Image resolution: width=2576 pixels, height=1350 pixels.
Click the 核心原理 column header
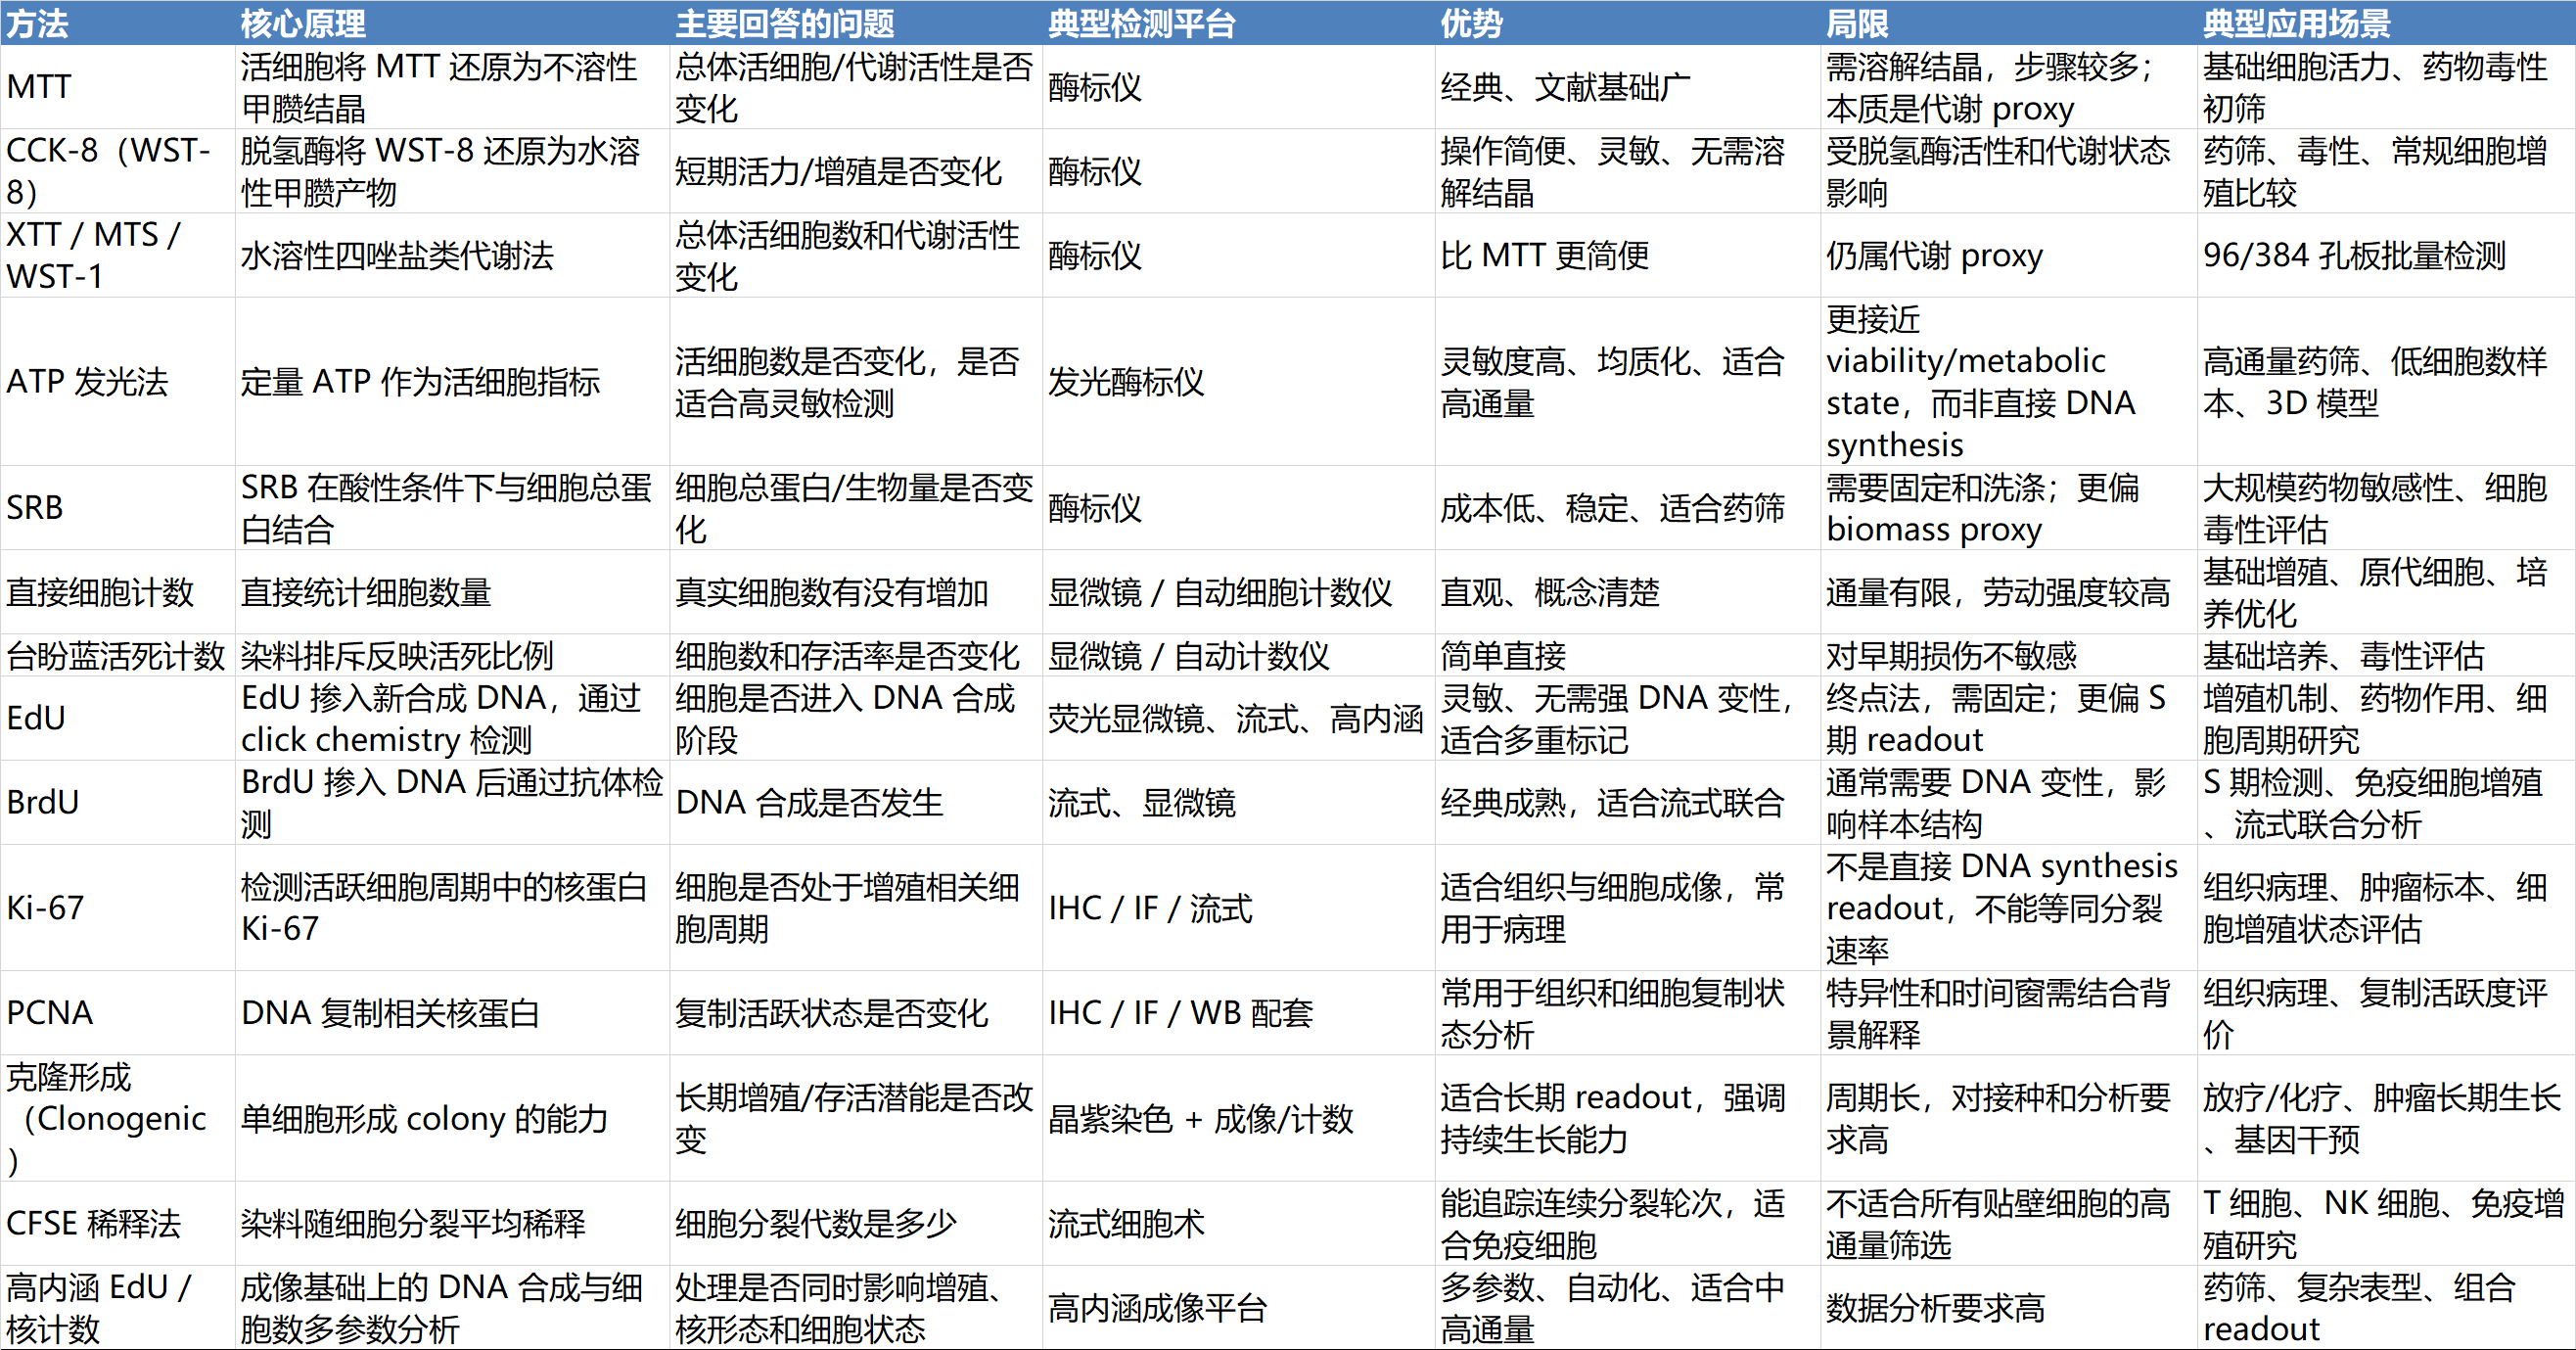pos(303,23)
